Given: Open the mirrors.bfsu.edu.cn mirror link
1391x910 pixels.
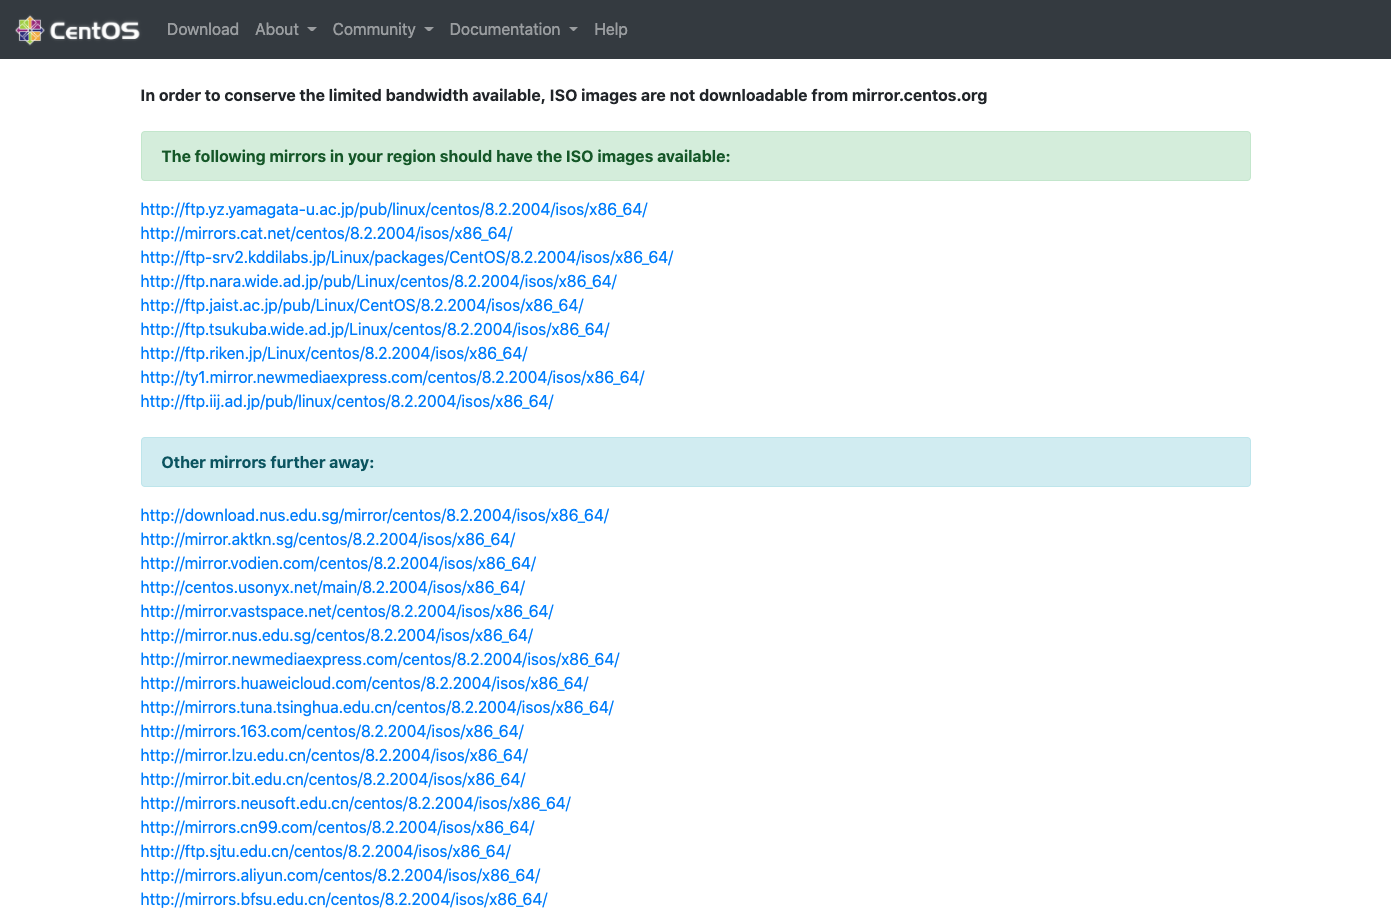Looking at the screenshot, I should 344,900.
